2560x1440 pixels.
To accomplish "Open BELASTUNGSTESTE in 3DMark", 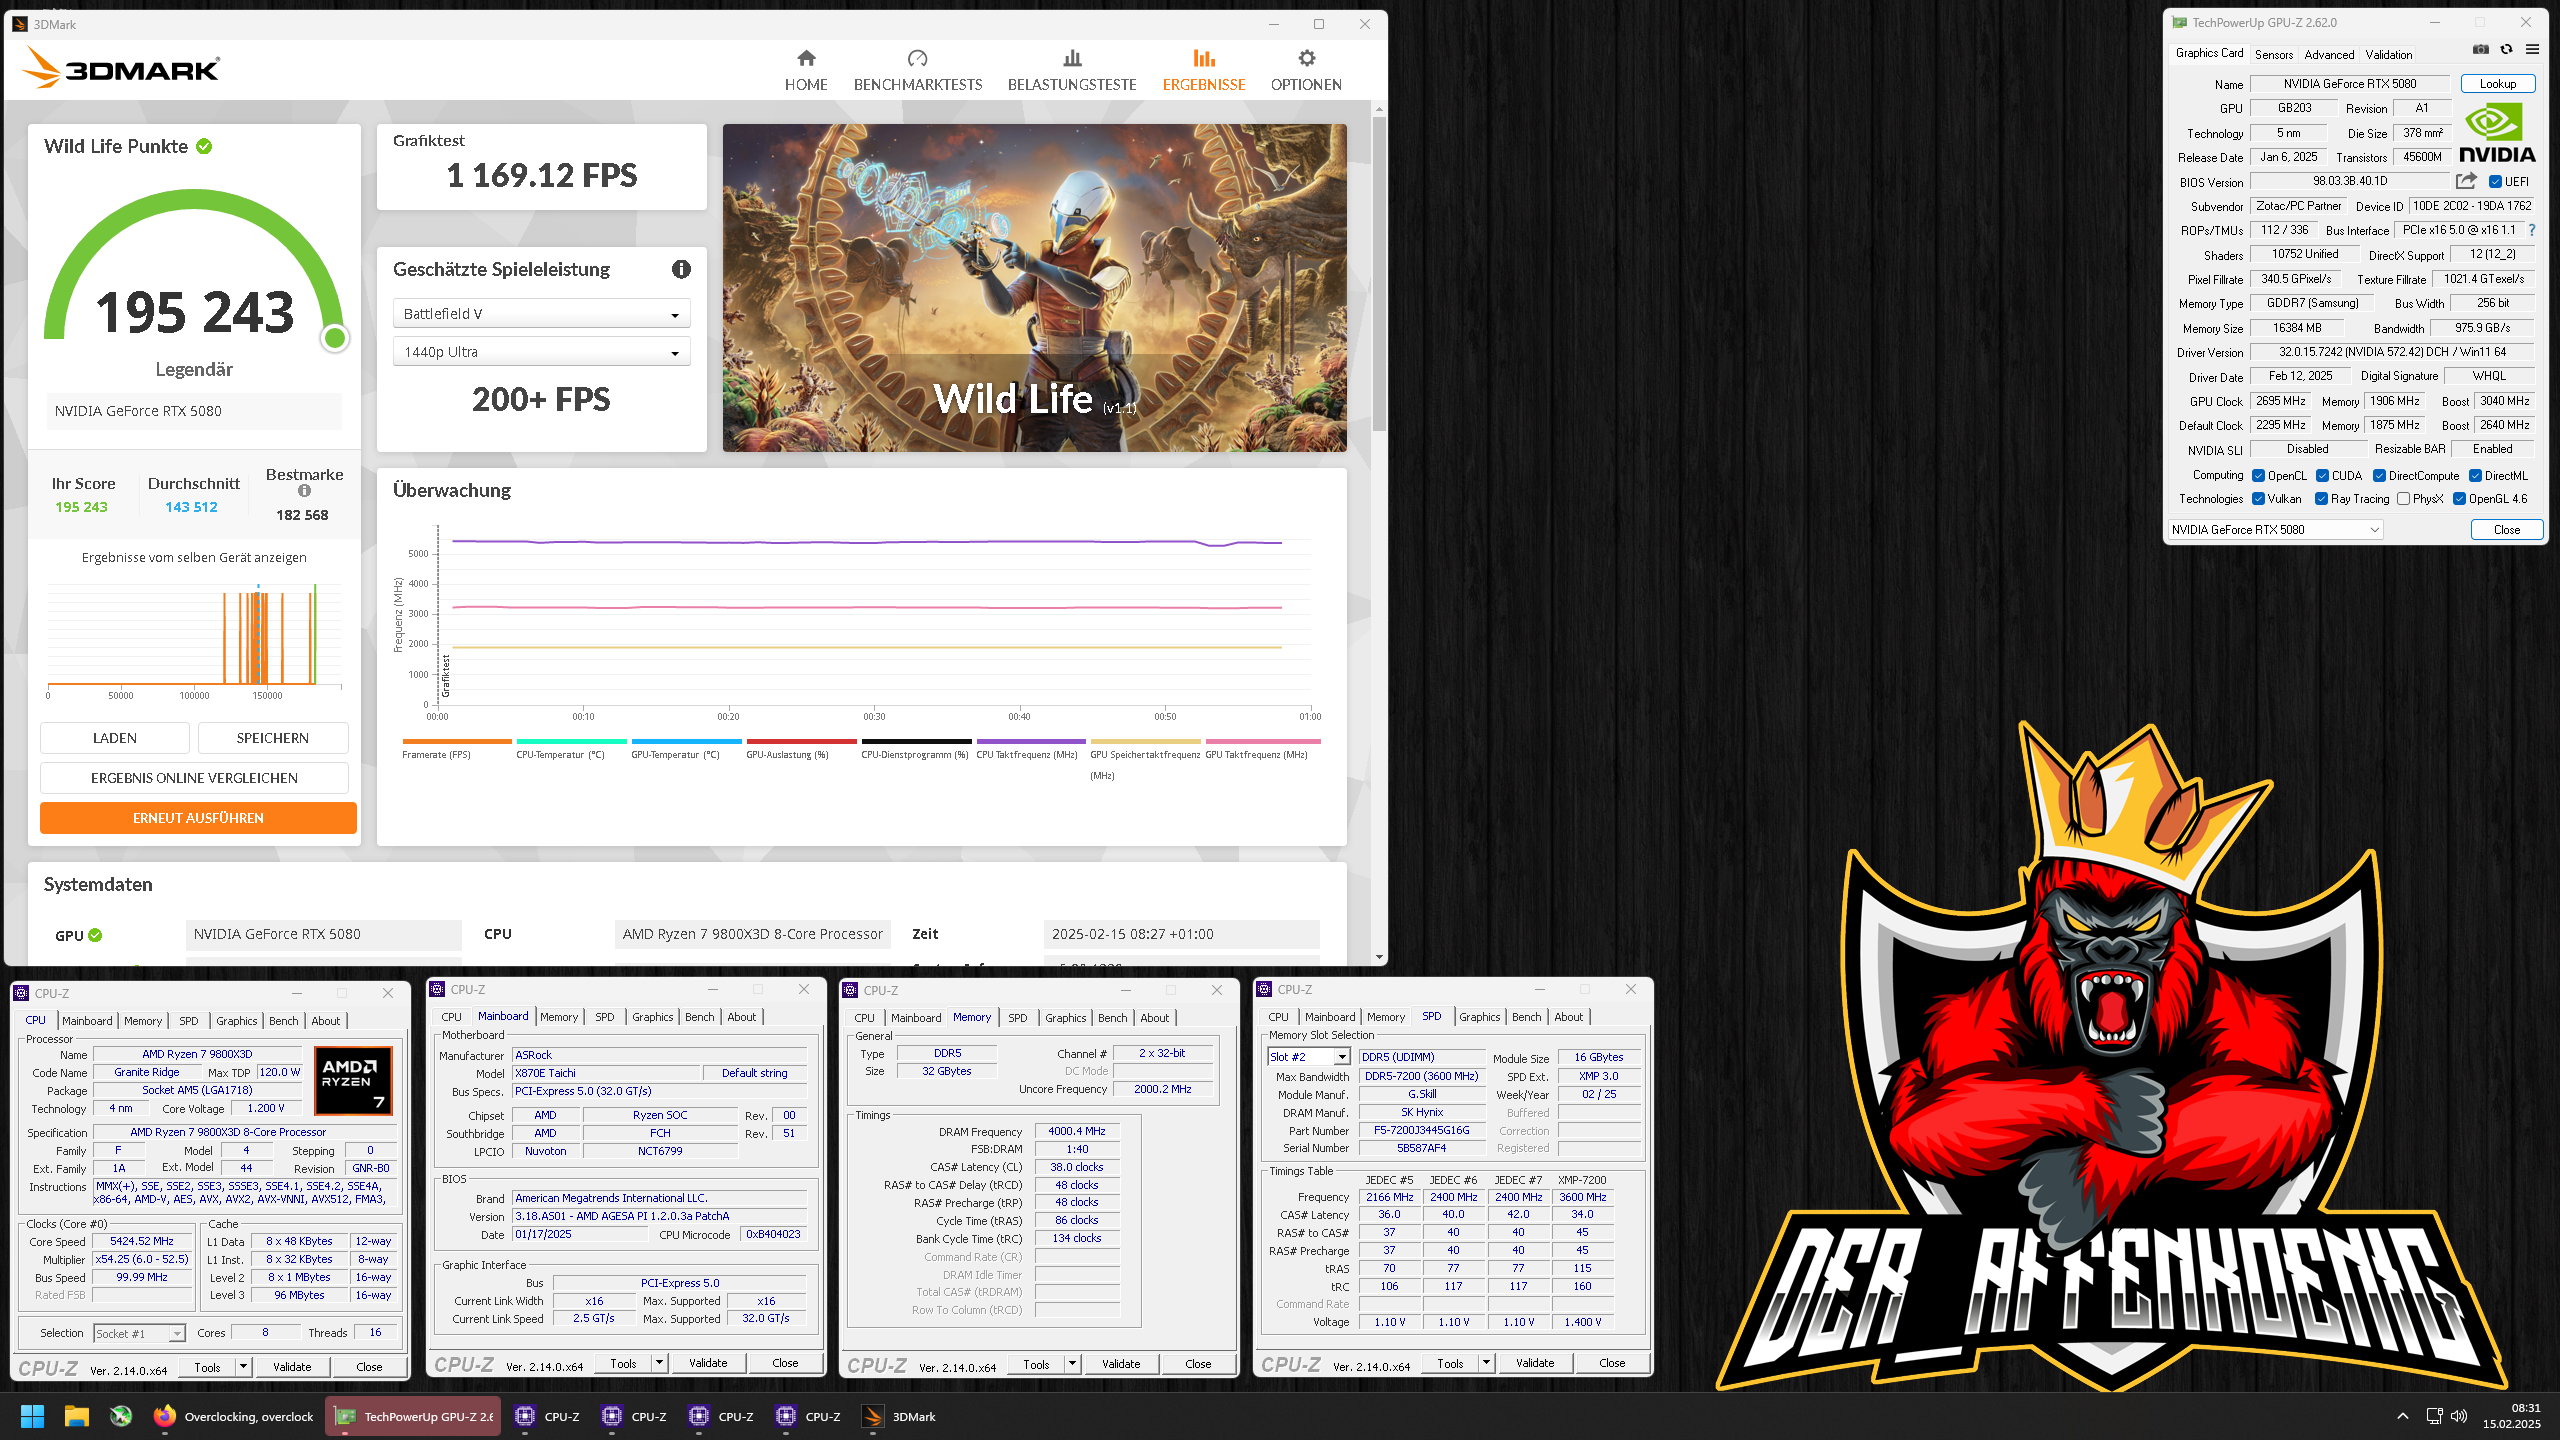I will [x=1071, y=70].
